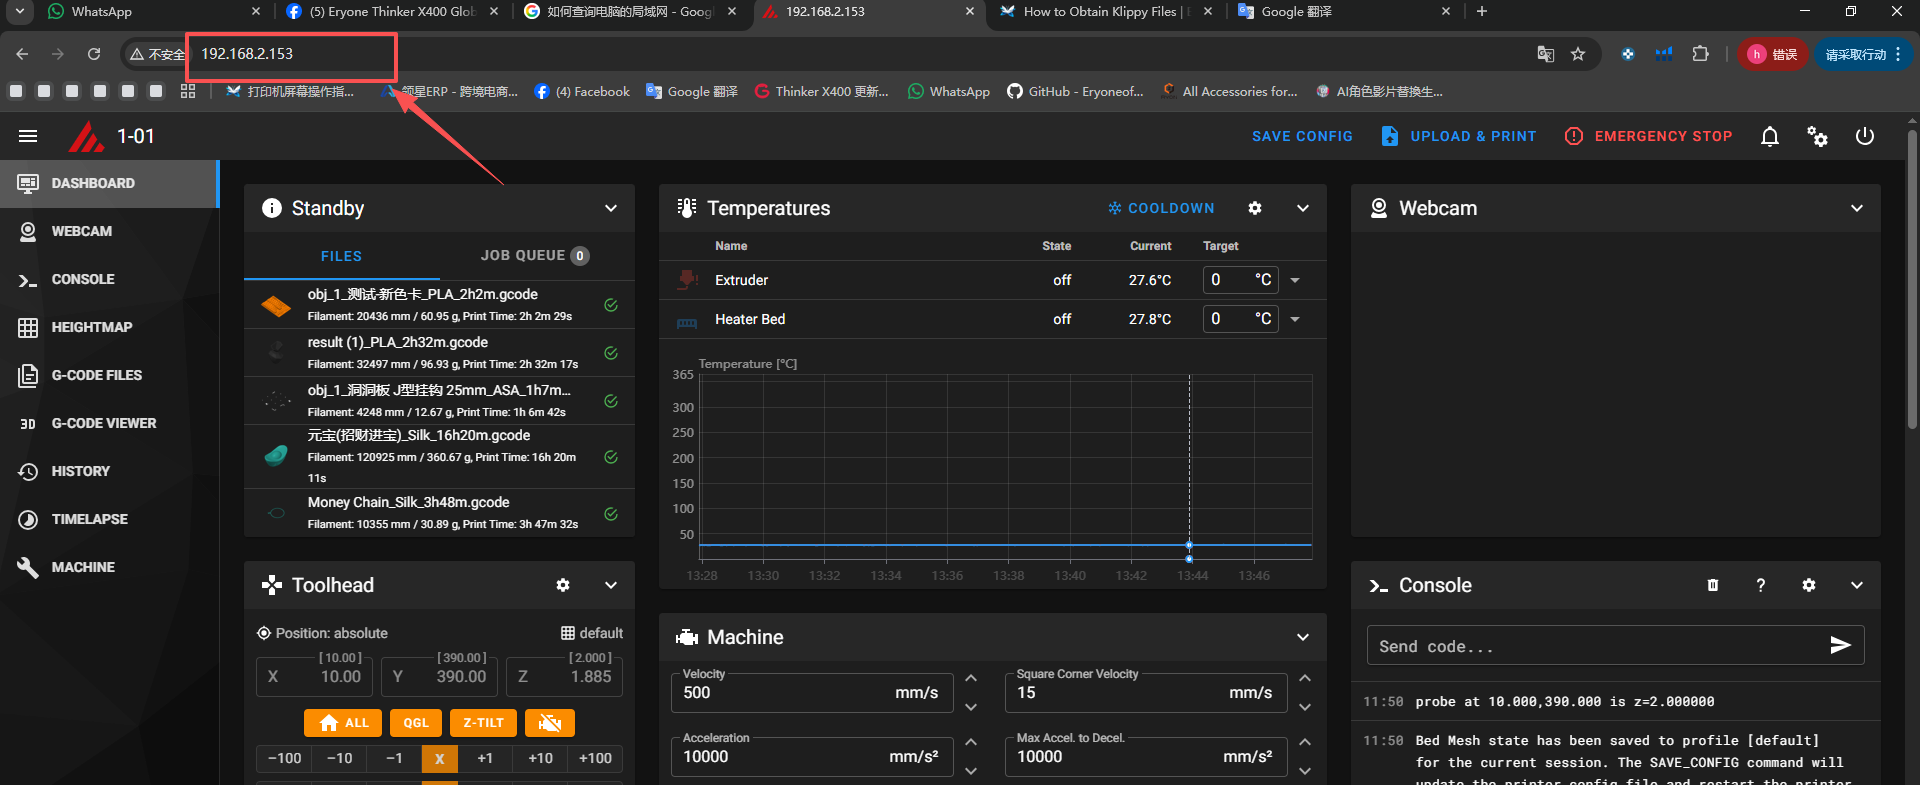Open Extruder target temperature preset dropdown

(1295, 281)
